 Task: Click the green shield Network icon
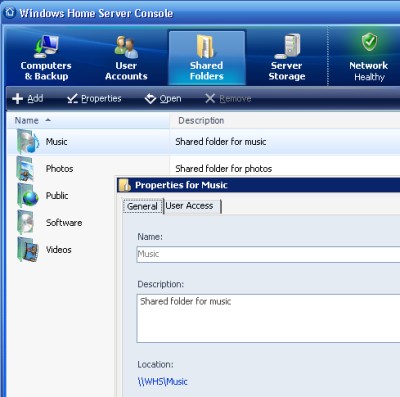pos(369,42)
